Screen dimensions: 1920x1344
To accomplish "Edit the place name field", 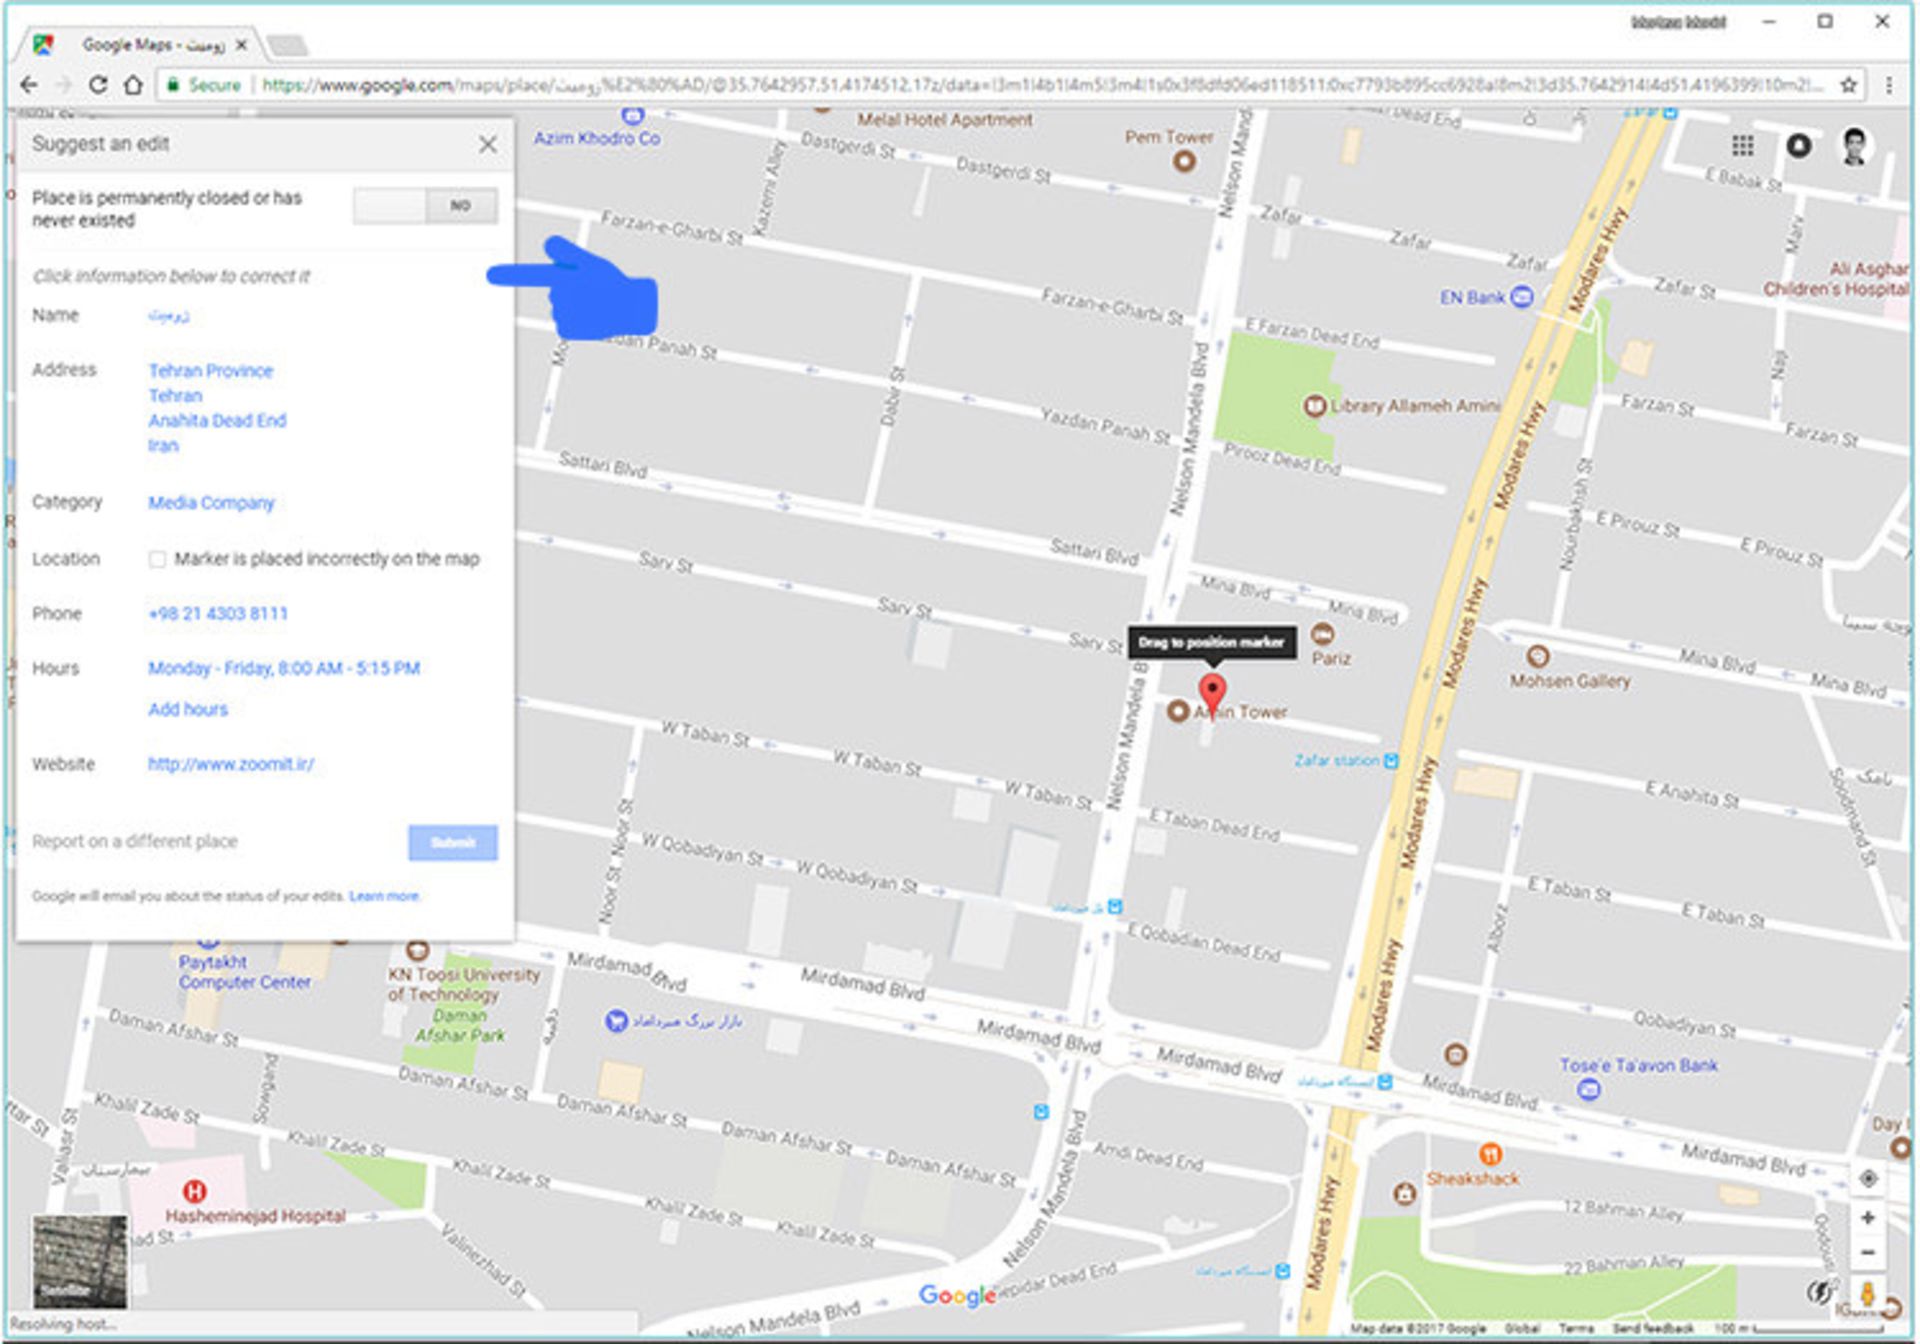I will point(168,315).
